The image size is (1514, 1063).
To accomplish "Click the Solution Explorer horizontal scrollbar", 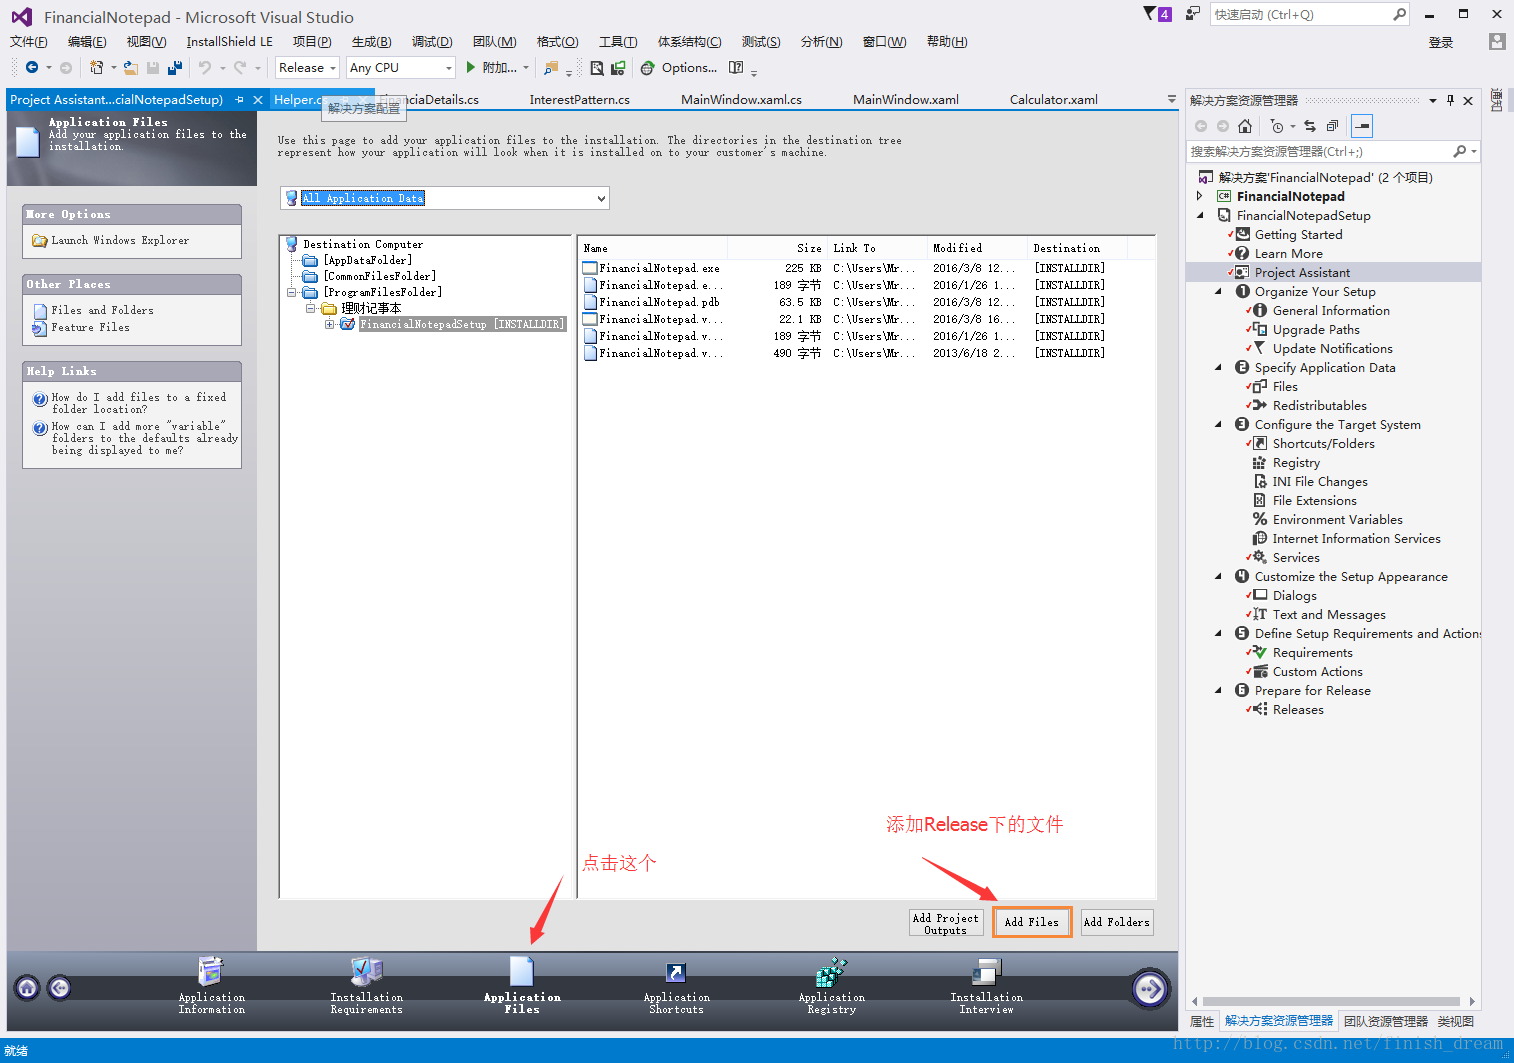I will (1331, 1001).
